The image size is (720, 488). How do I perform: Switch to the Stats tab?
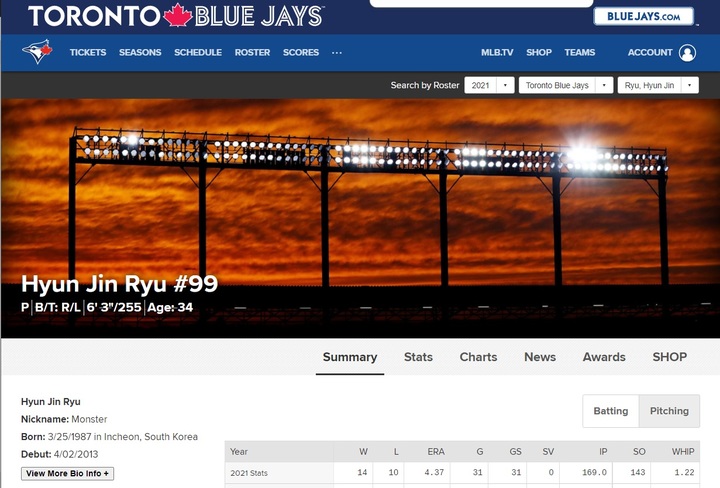418,357
